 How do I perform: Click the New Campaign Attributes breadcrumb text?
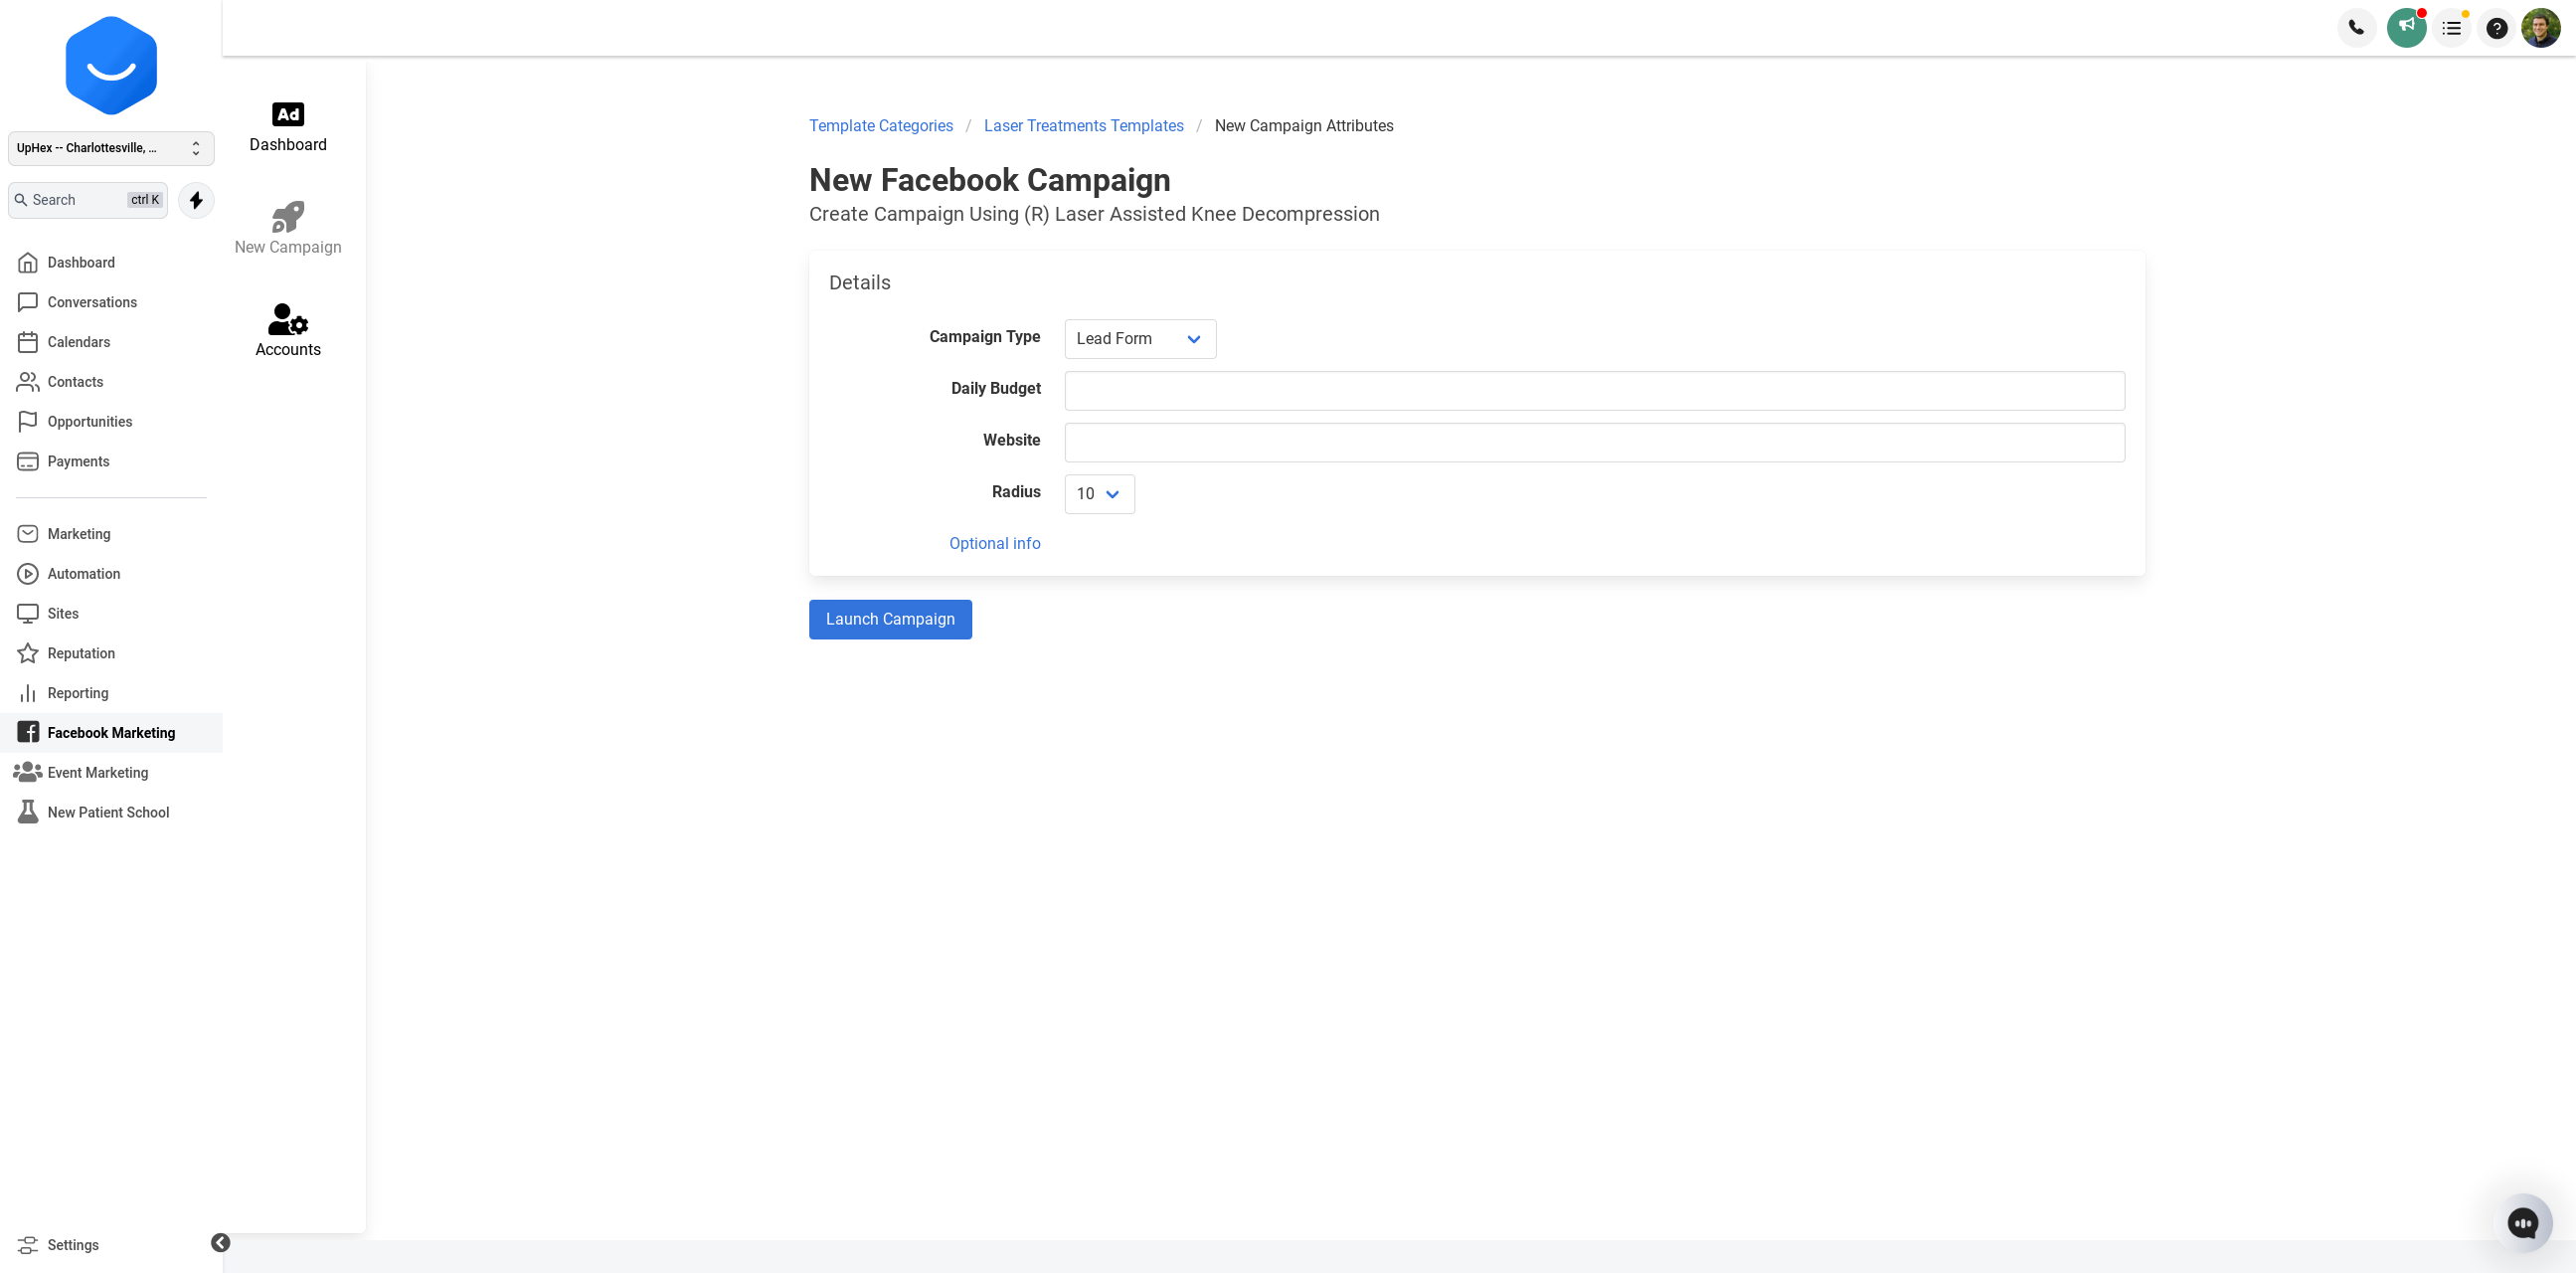tap(1304, 126)
